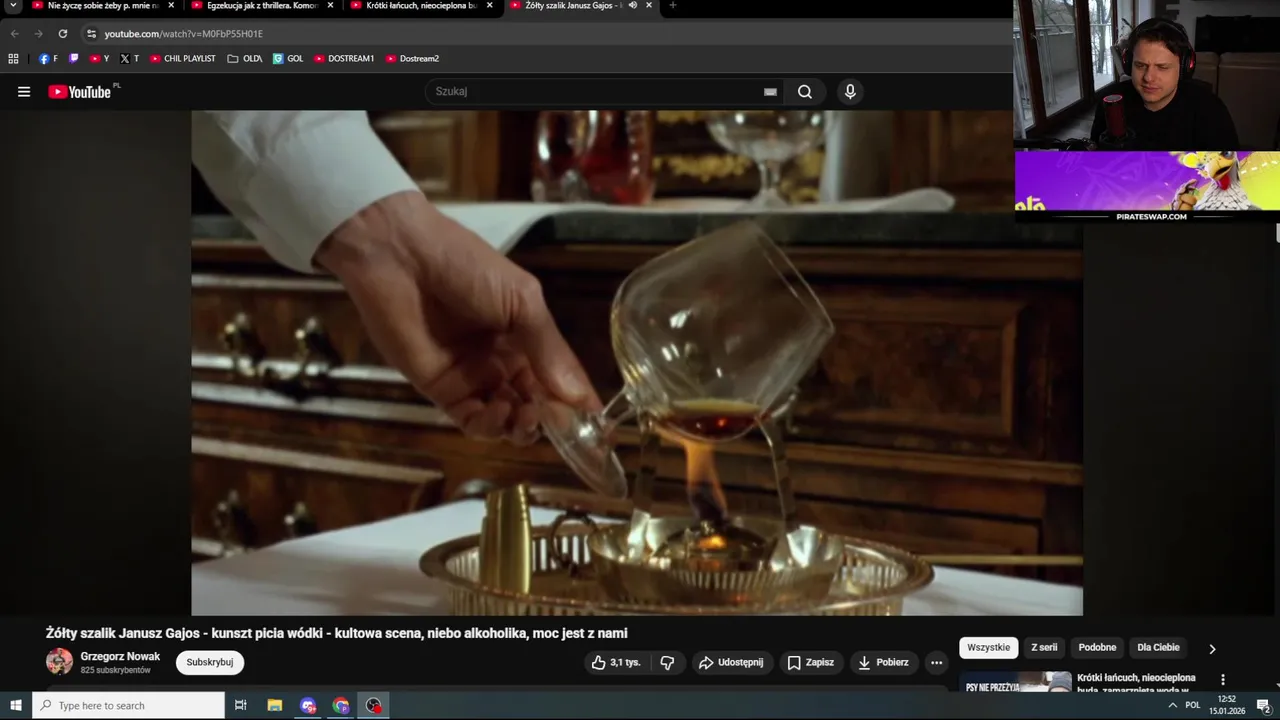Close the 'Nie życzę sobie' browser tab
Image resolution: width=1280 pixels, height=720 pixels.
coord(171,5)
